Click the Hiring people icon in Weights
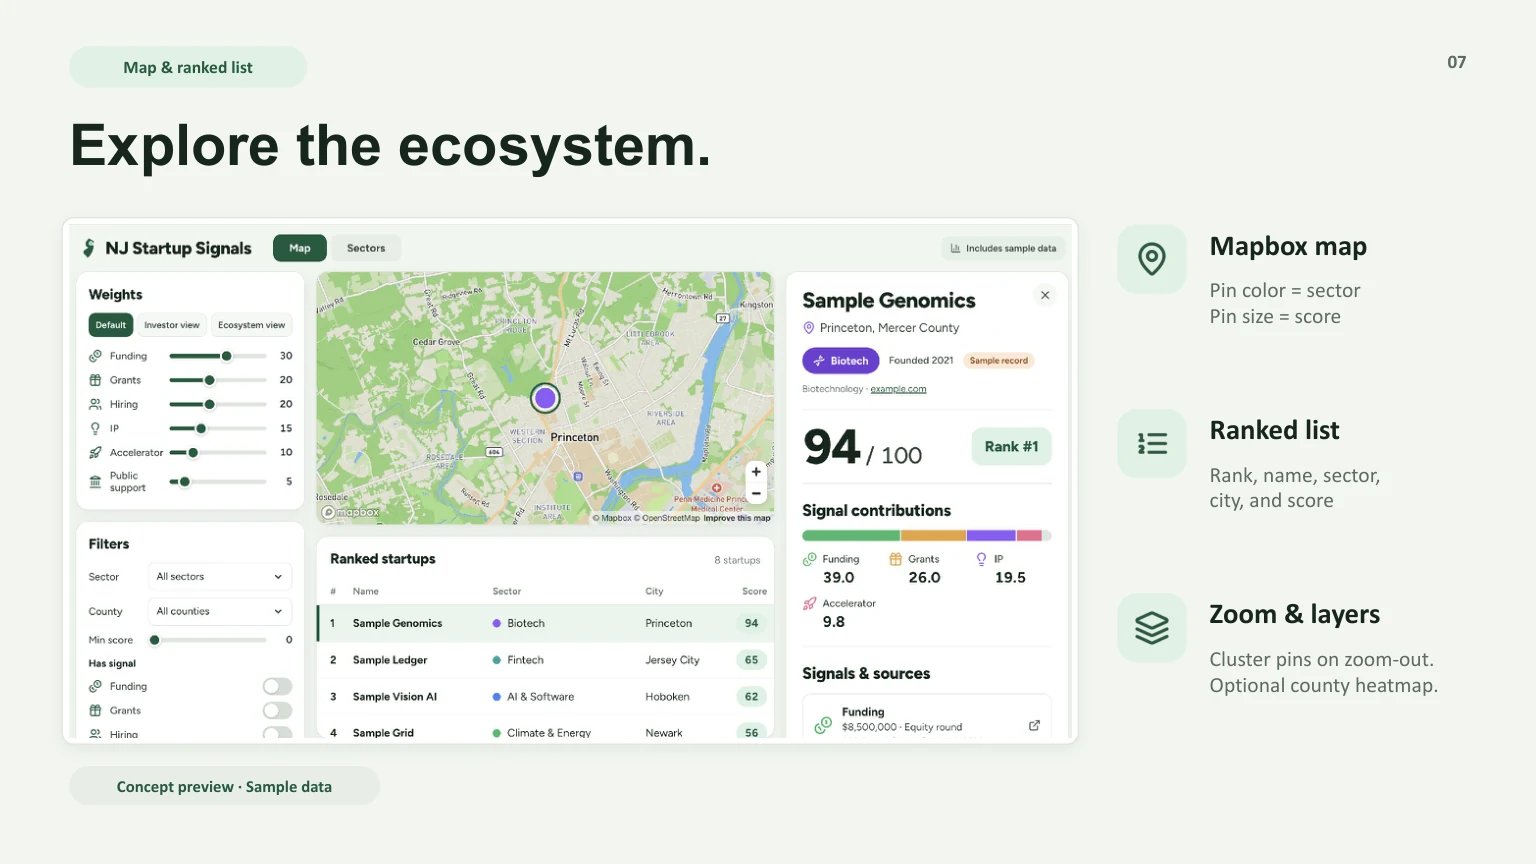 click(95, 404)
